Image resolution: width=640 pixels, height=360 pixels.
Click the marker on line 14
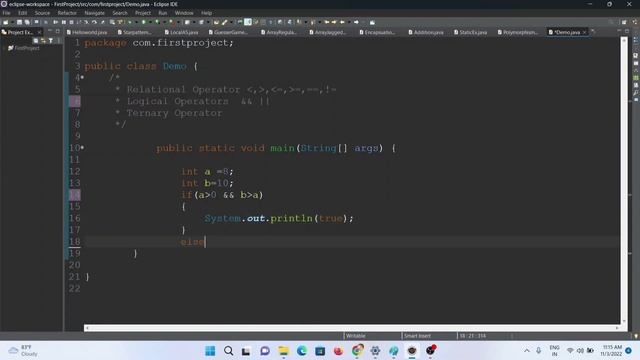click(75, 195)
